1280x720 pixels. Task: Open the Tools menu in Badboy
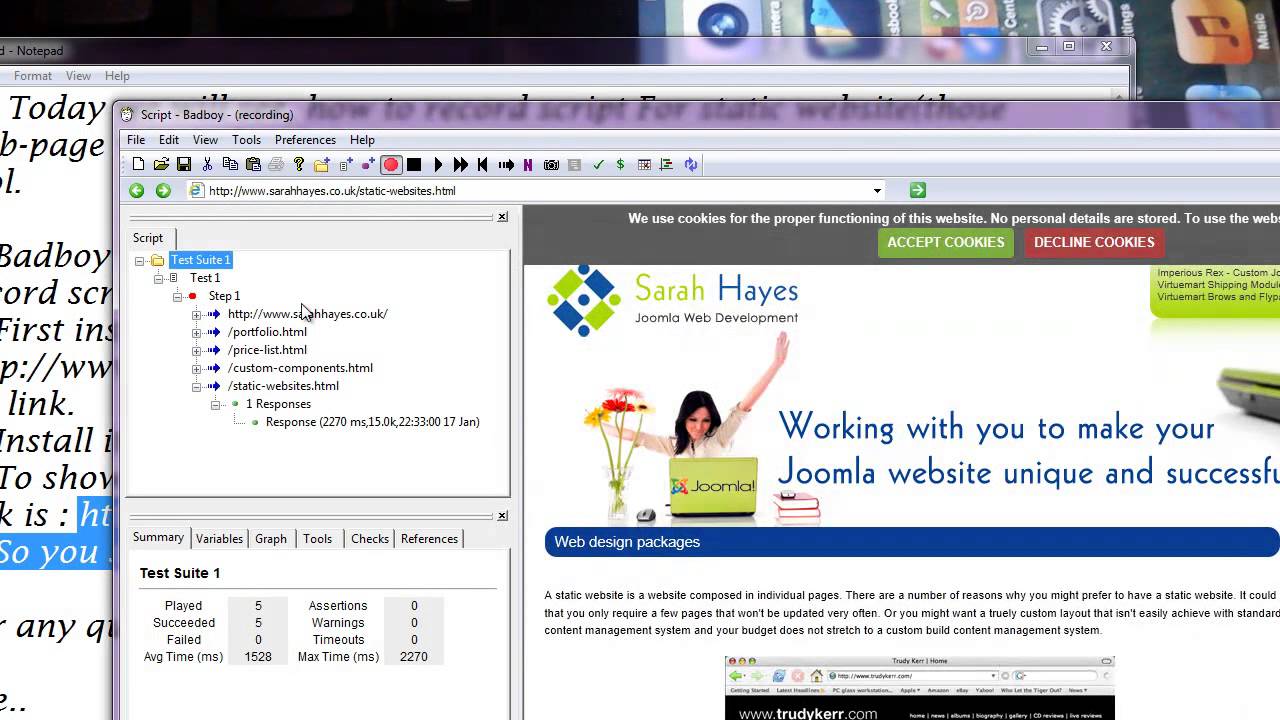pos(246,140)
